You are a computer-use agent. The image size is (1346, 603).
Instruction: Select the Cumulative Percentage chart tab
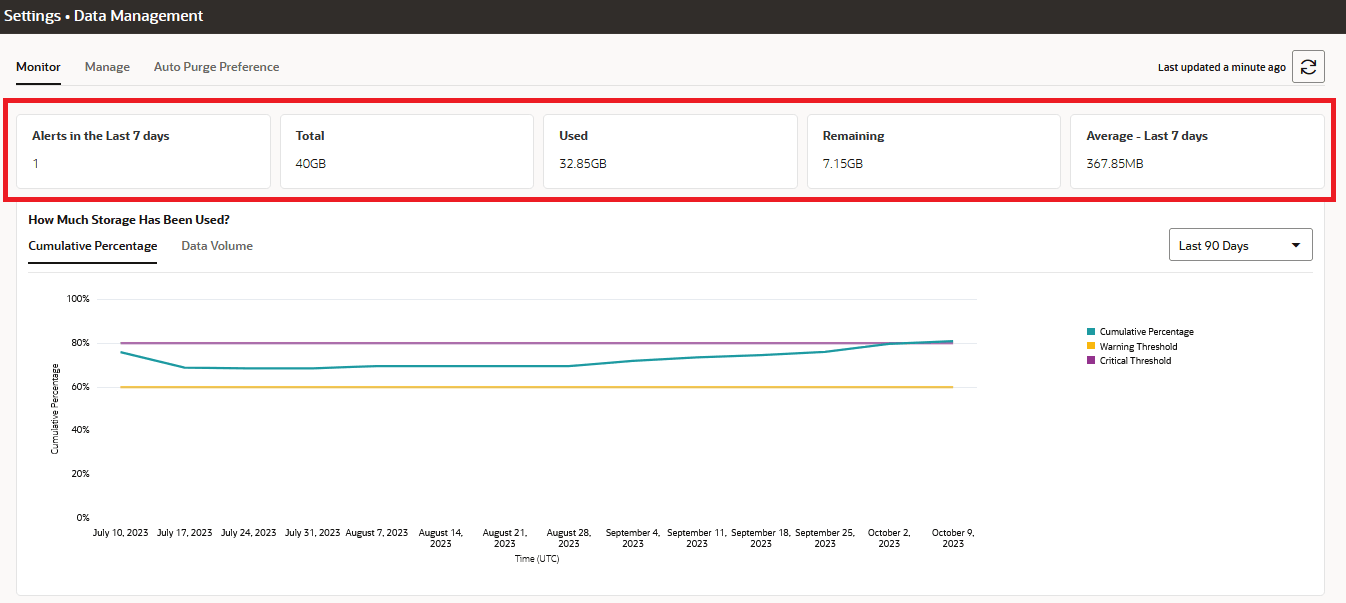pos(93,246)
